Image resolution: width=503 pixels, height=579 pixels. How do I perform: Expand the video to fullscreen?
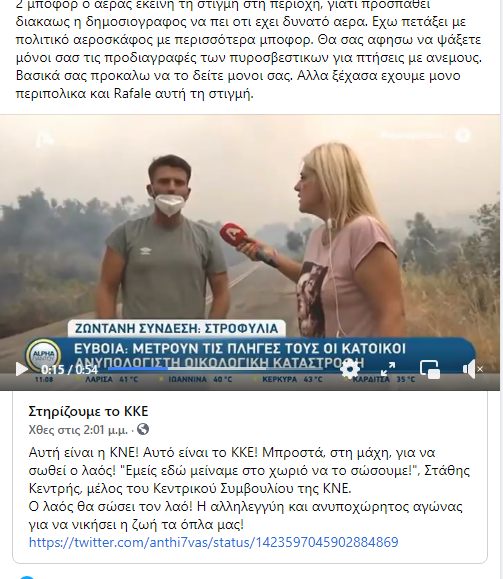point(388,369)
